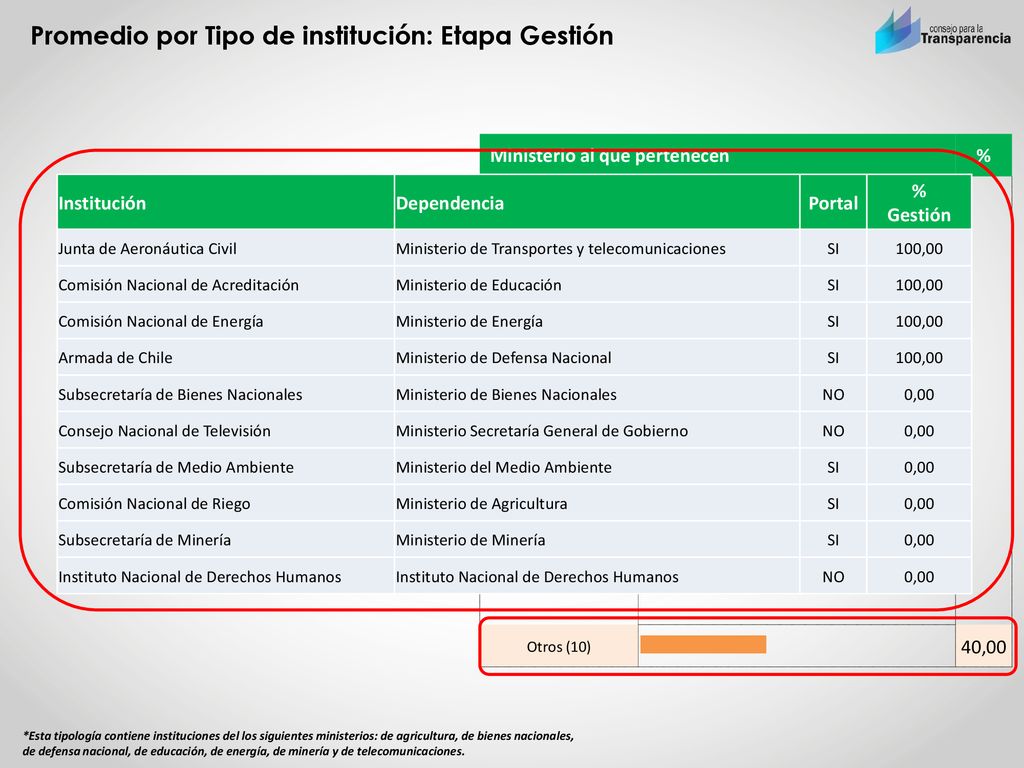Click the Consejo para la Transparencia logo
The width and height of the screenshot is (1024, 768).
[x=943, y=31]
